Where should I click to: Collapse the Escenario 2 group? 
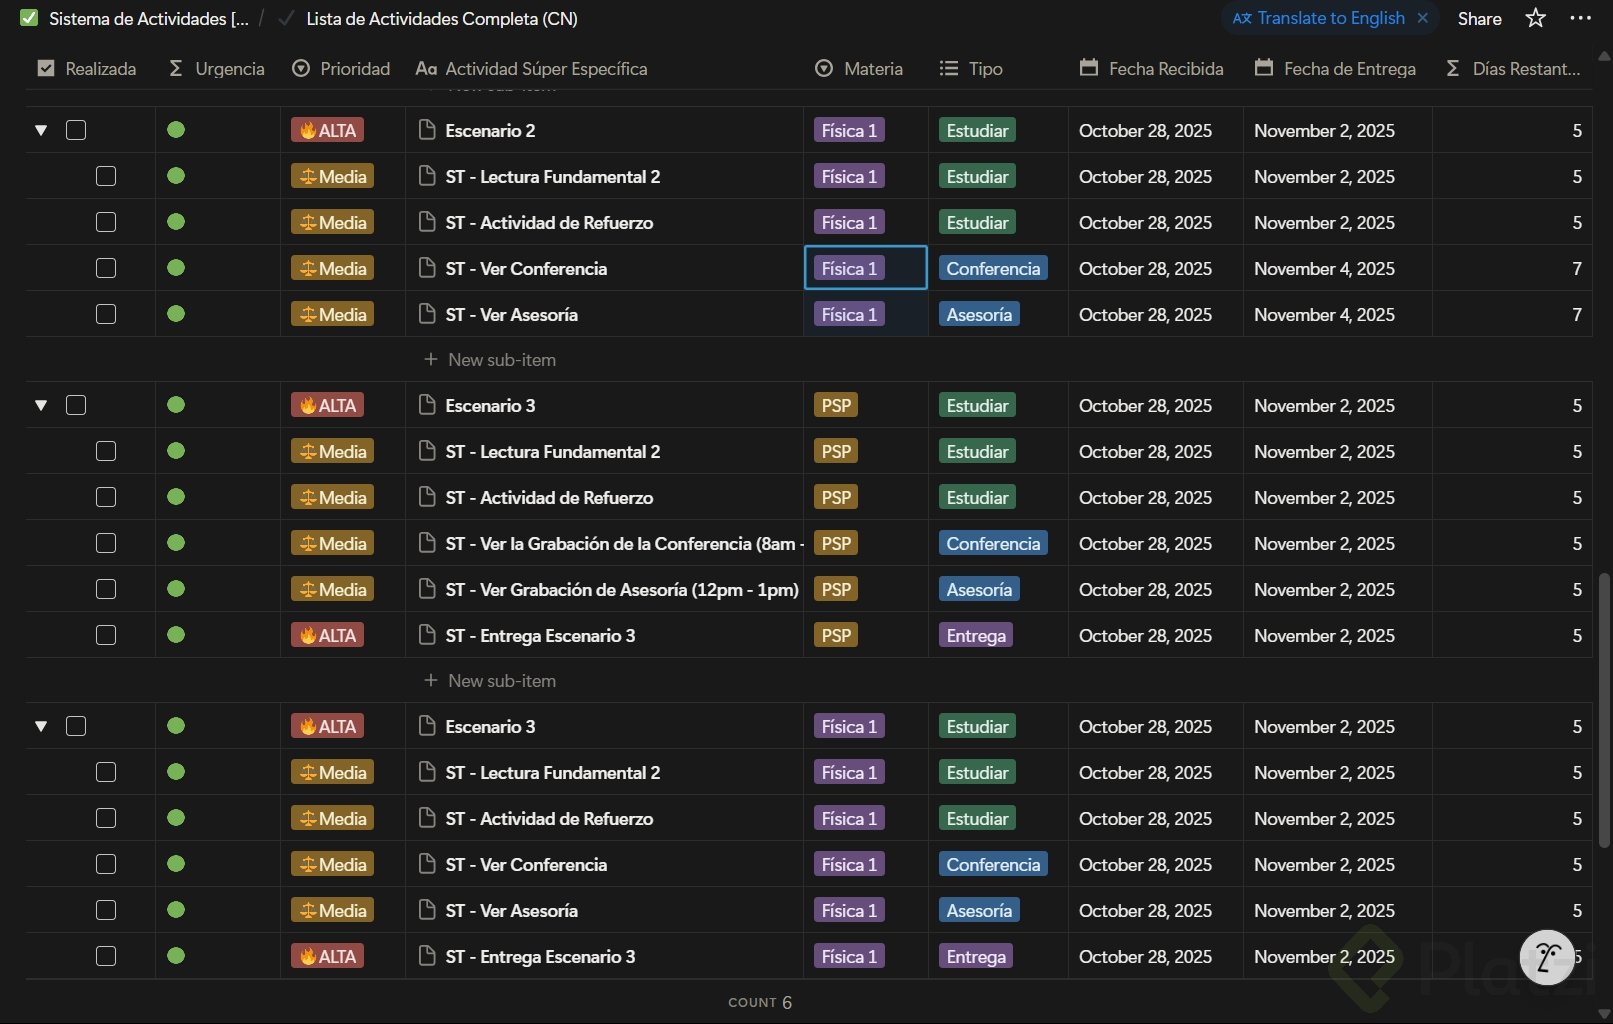pos(41,130)
